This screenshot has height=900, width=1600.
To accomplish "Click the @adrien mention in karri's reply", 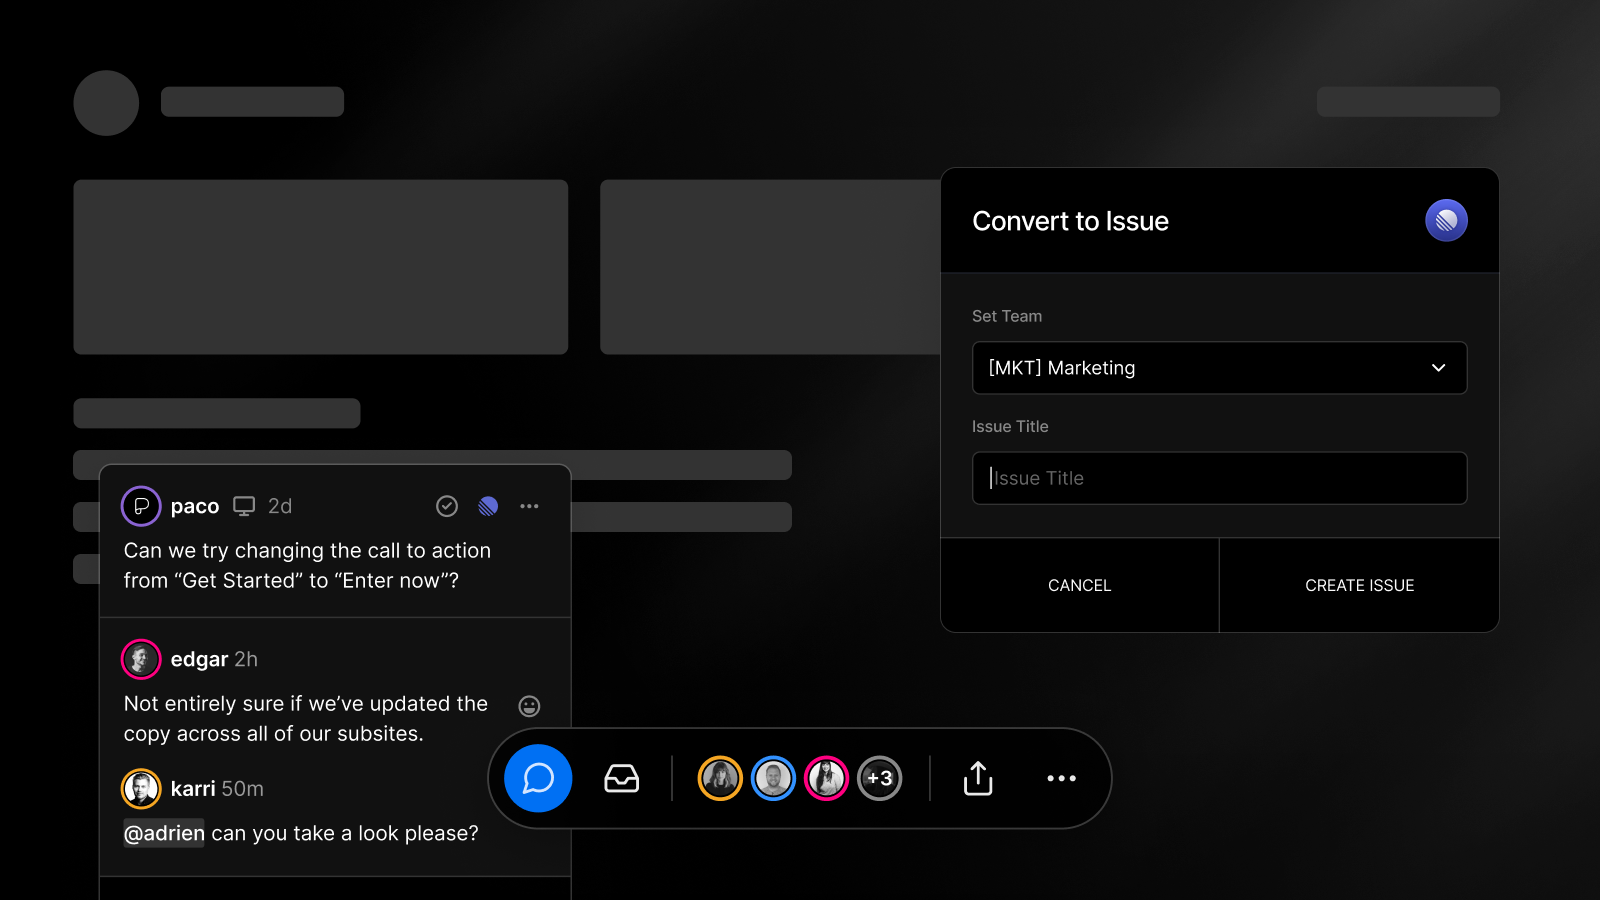I will click(x=163, y=833).
